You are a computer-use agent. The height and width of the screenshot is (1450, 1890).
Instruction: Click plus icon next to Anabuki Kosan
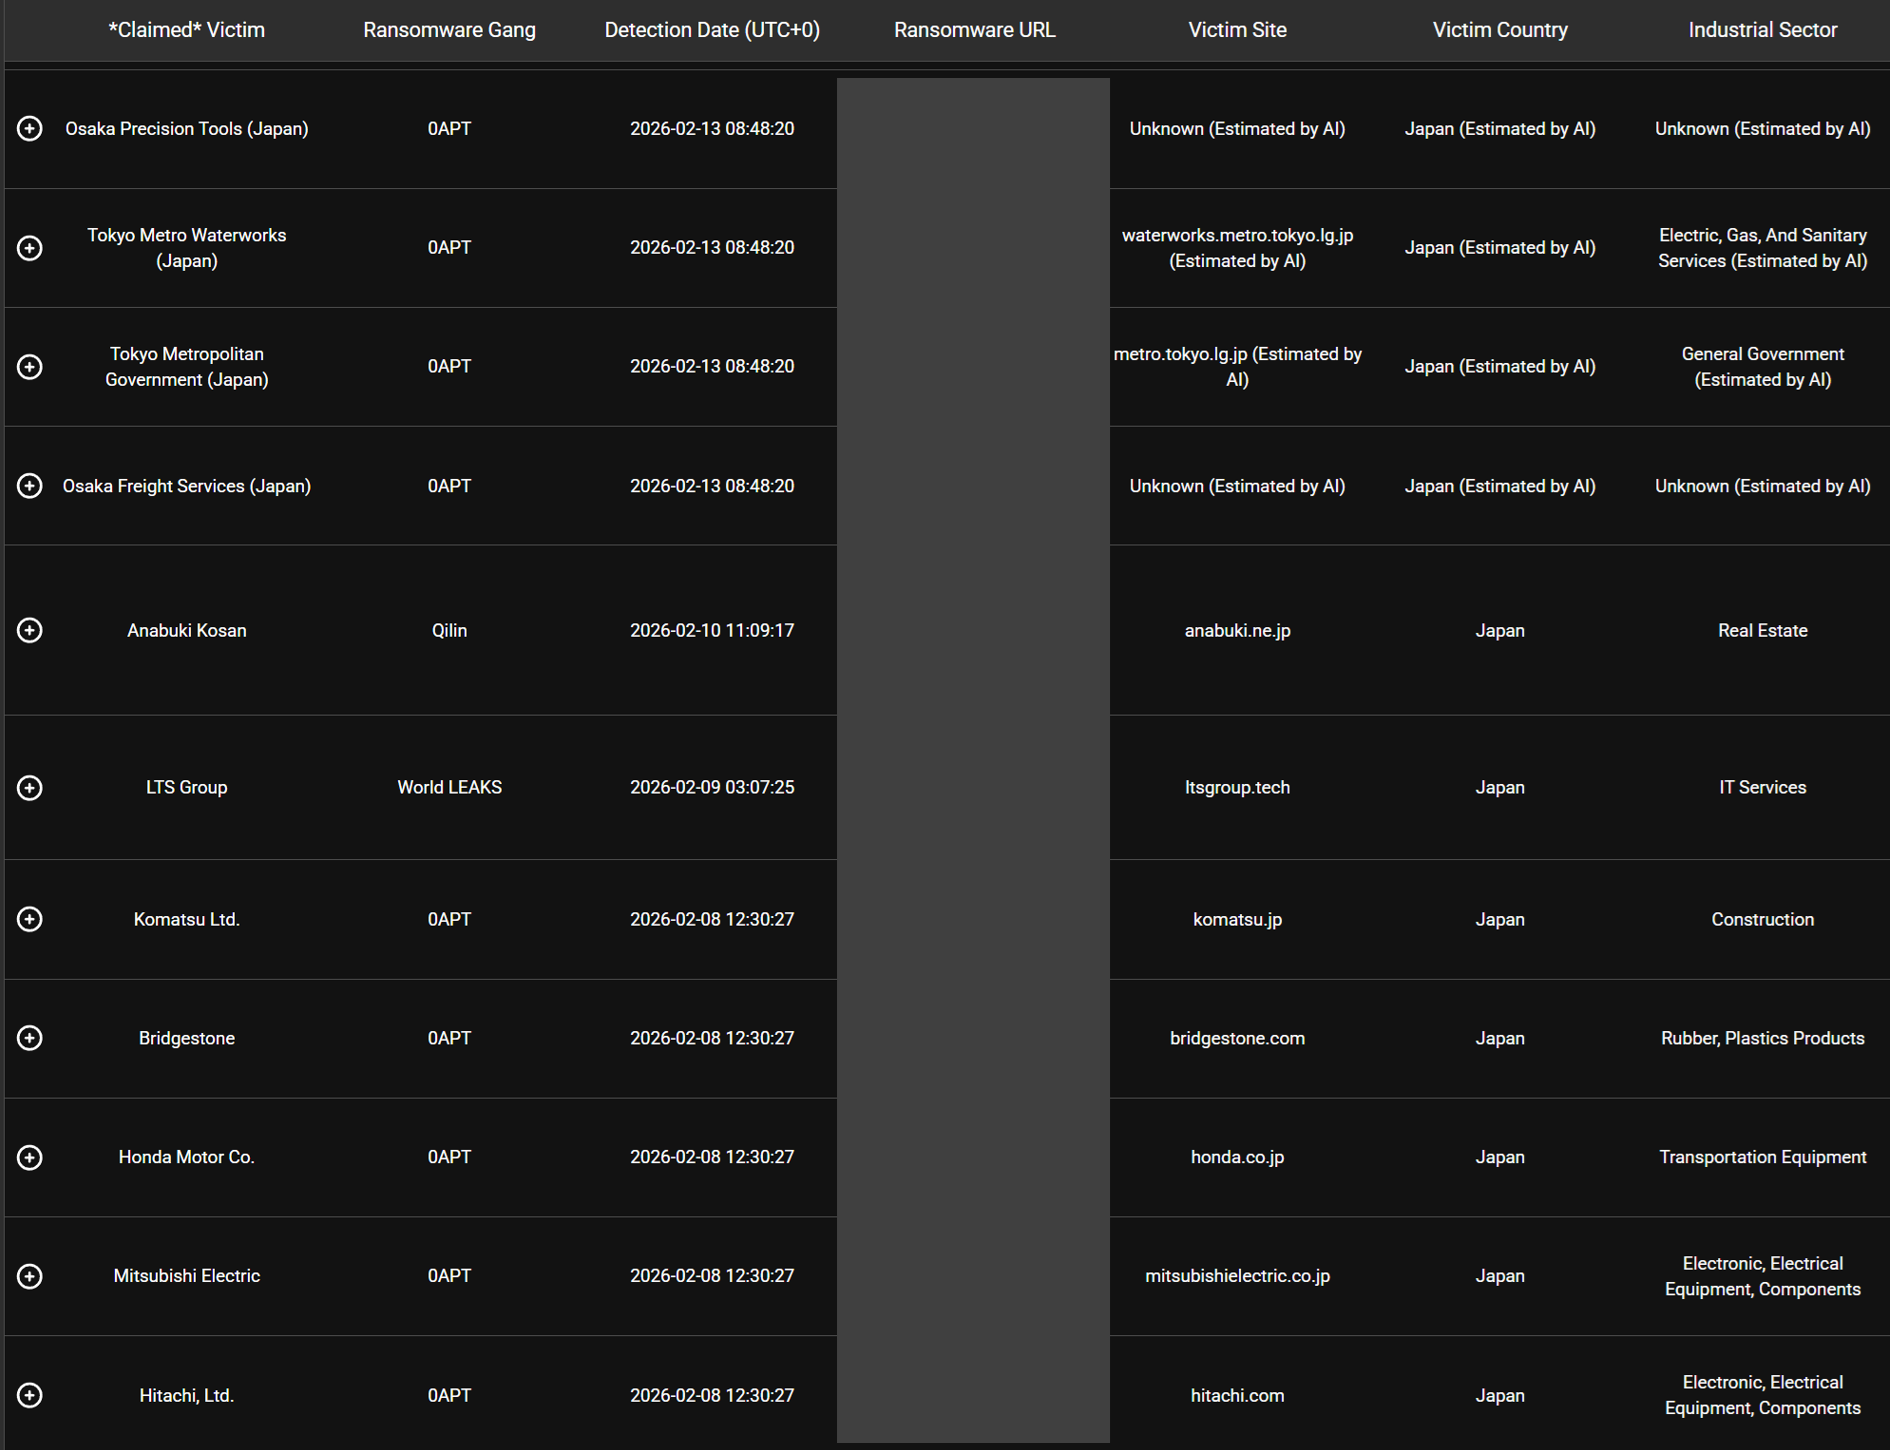point(30,631)
